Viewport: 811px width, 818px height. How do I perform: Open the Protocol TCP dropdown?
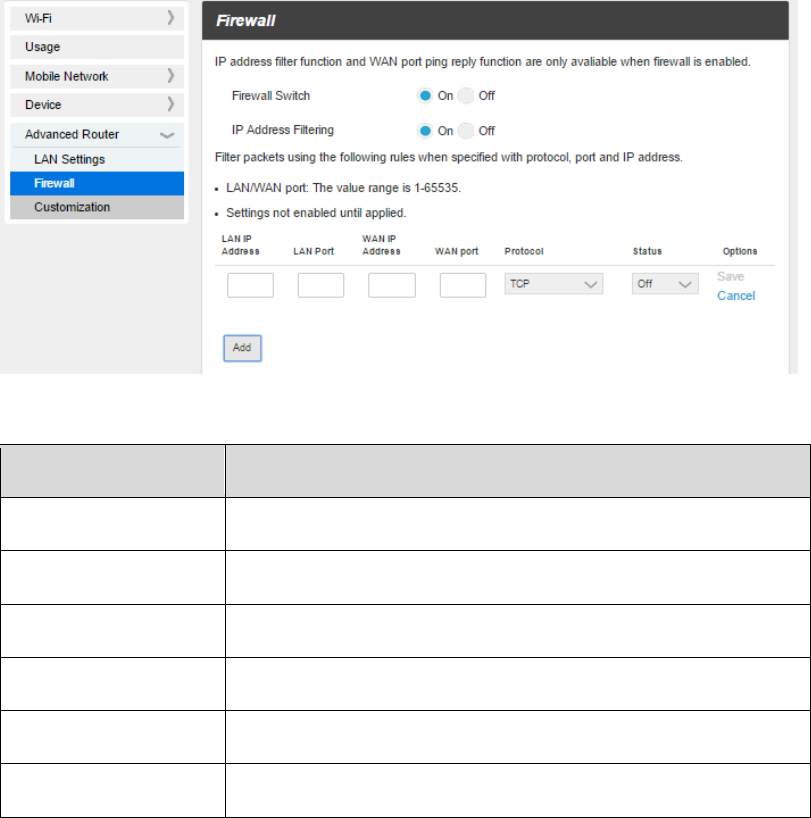tap(553, 285)
